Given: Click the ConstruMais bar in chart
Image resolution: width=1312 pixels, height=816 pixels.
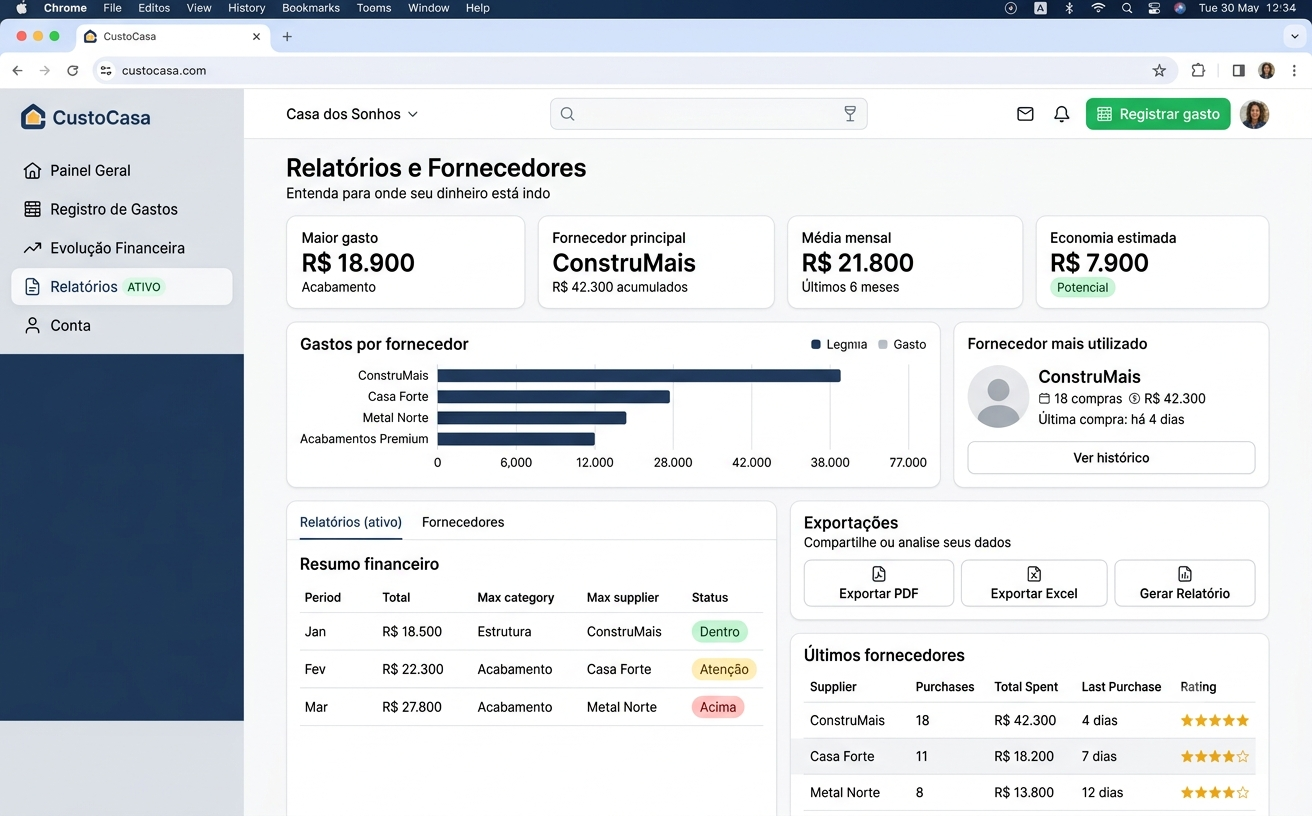Looking at the screenshot, I should click(x=639, y=376).
